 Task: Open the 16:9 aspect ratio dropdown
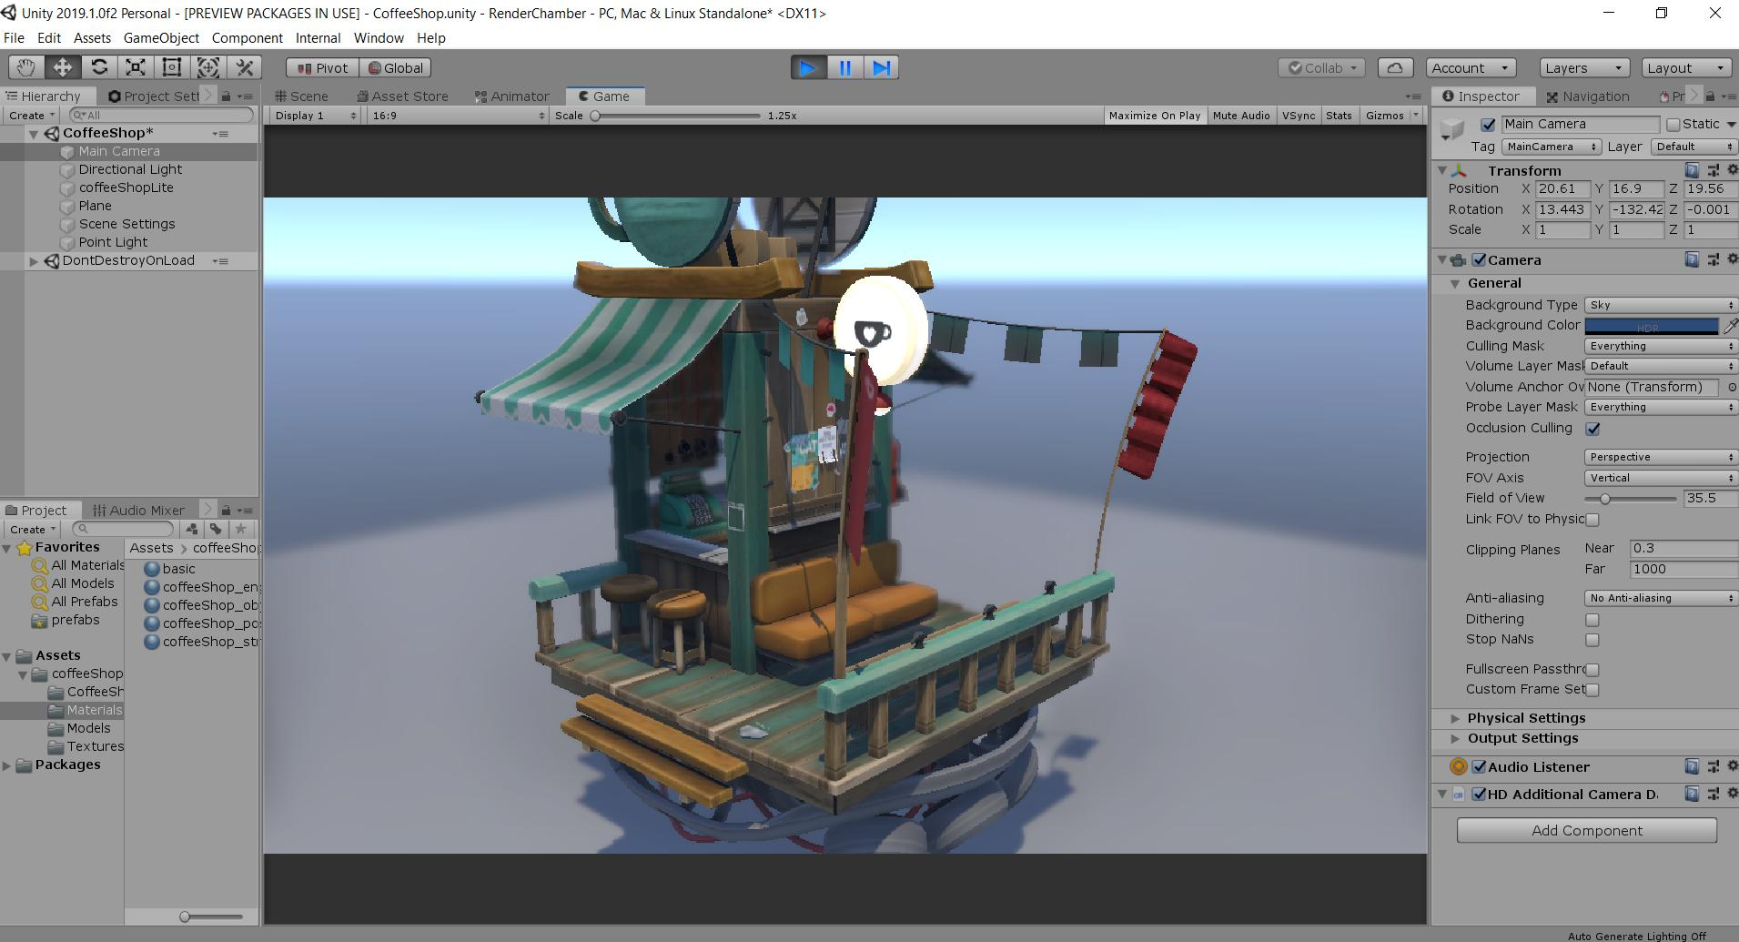click(x=458, y=116)
